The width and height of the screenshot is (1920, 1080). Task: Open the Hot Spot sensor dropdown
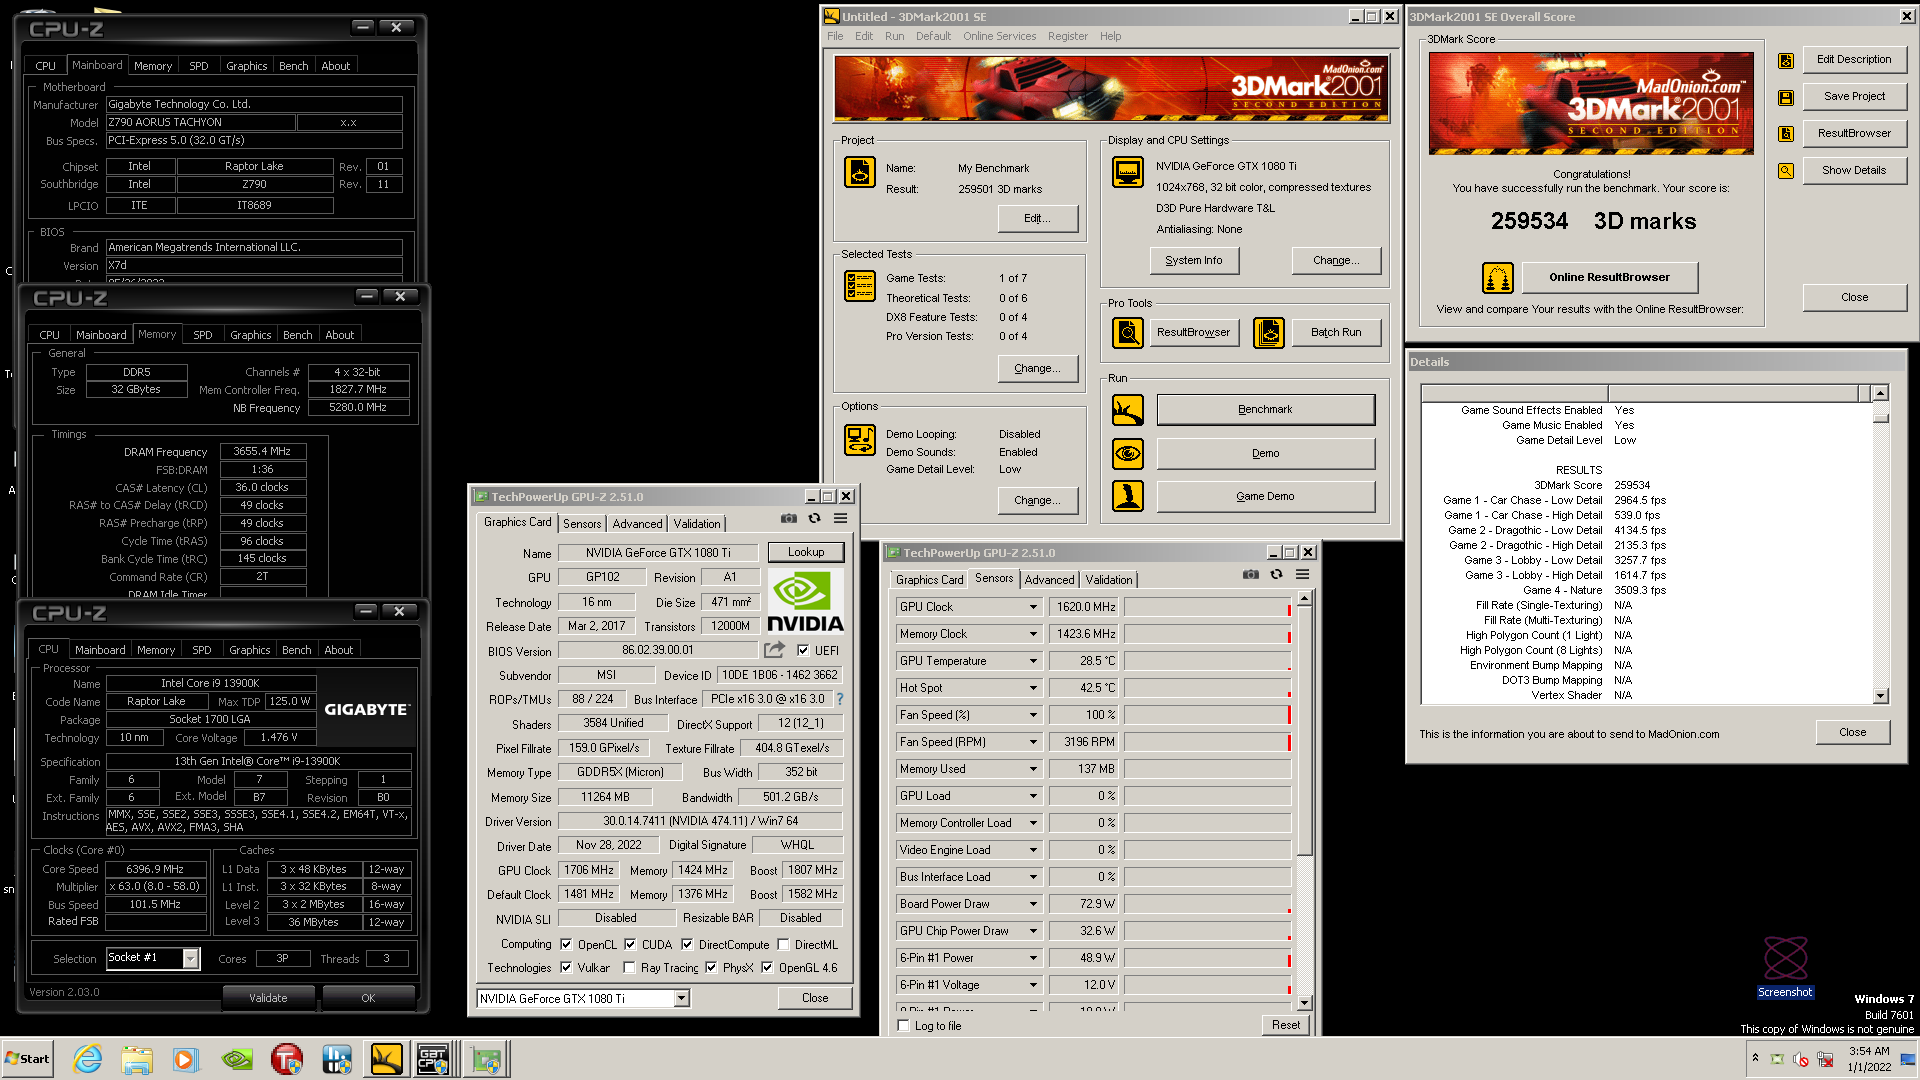1033,688
